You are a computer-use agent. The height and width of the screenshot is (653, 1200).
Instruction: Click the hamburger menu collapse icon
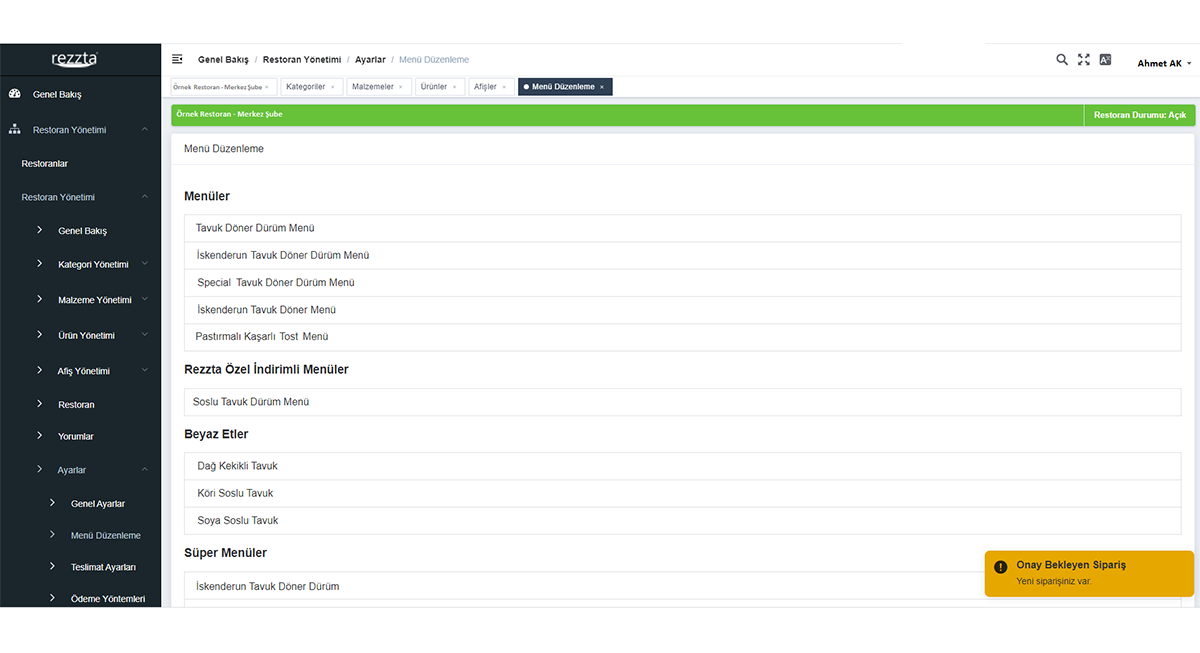point(177,60)
